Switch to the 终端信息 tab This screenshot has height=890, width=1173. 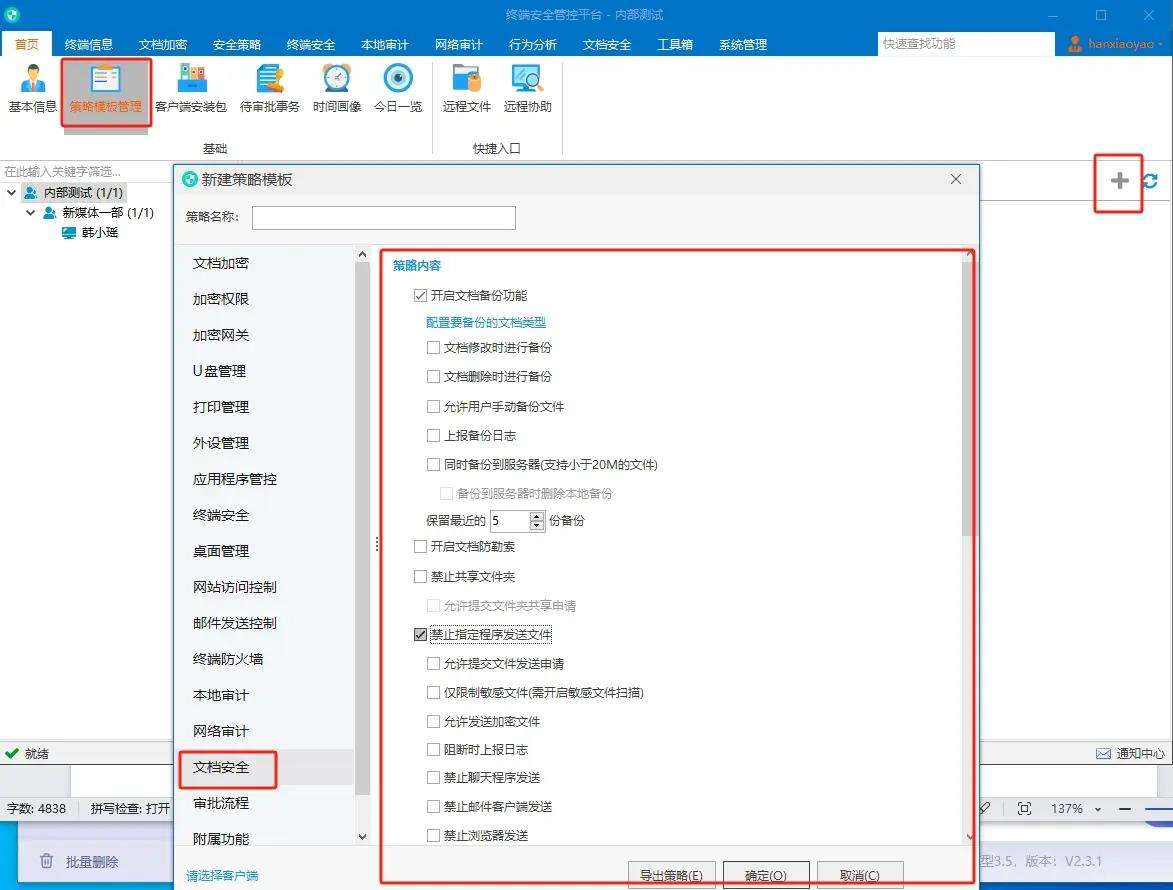[88, 44]
